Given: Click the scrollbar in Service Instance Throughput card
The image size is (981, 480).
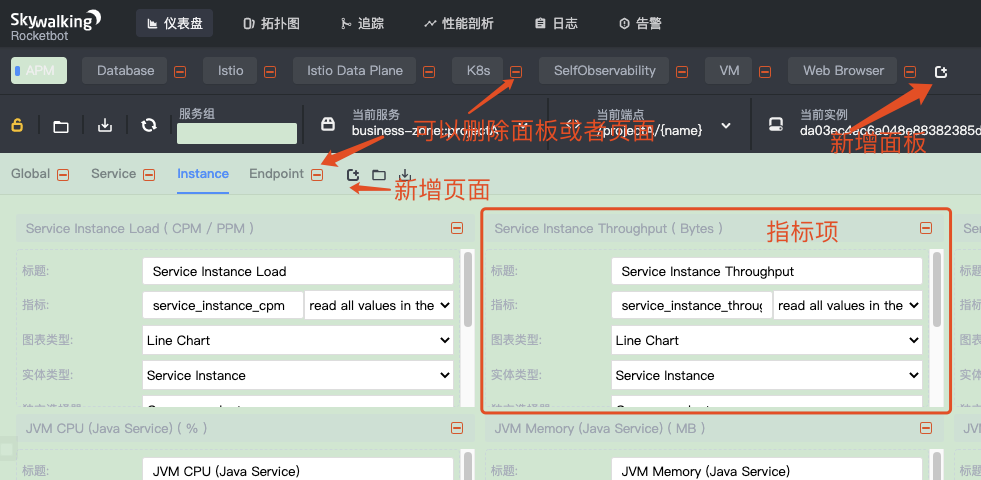Looking at the screenshot, I should (937, 289).
